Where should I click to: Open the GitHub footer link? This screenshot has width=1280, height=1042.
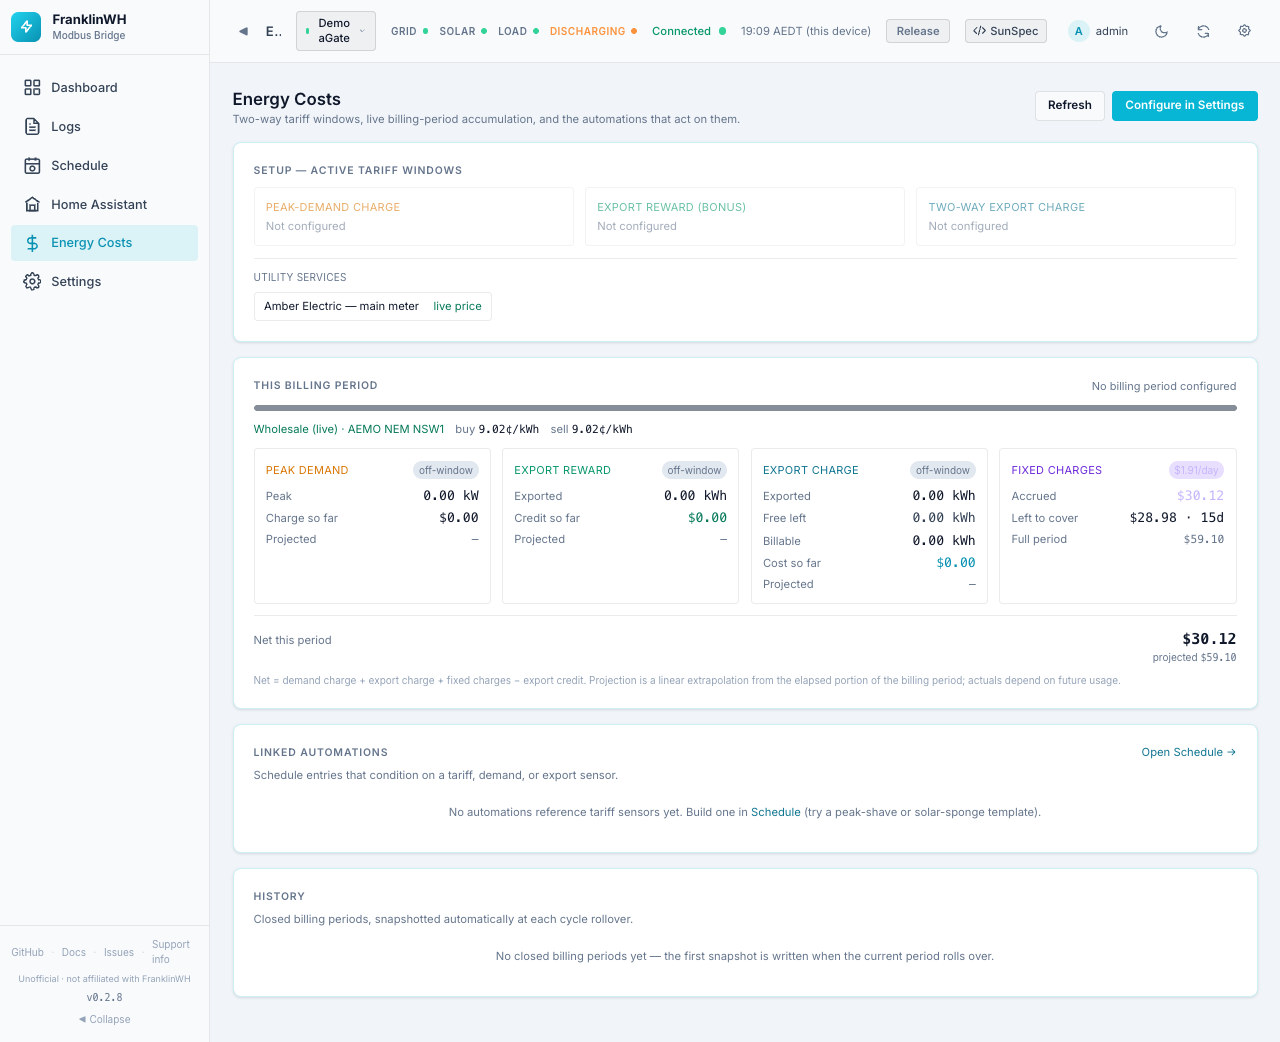pyautogui.click(x=28, y=952)
